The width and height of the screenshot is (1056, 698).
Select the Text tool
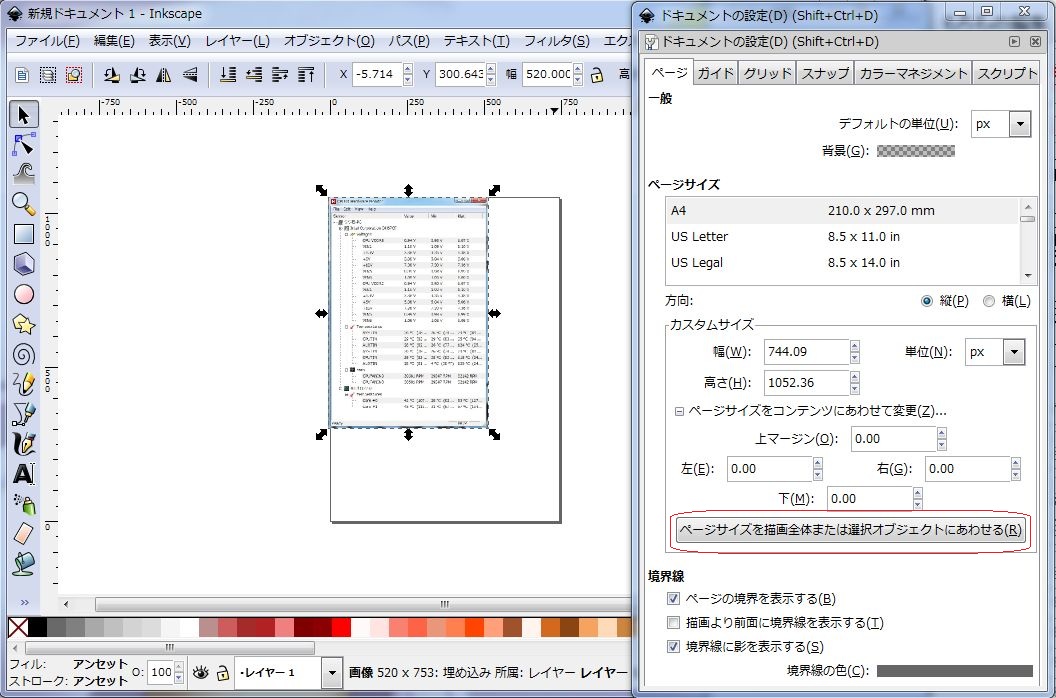(24, 474)
